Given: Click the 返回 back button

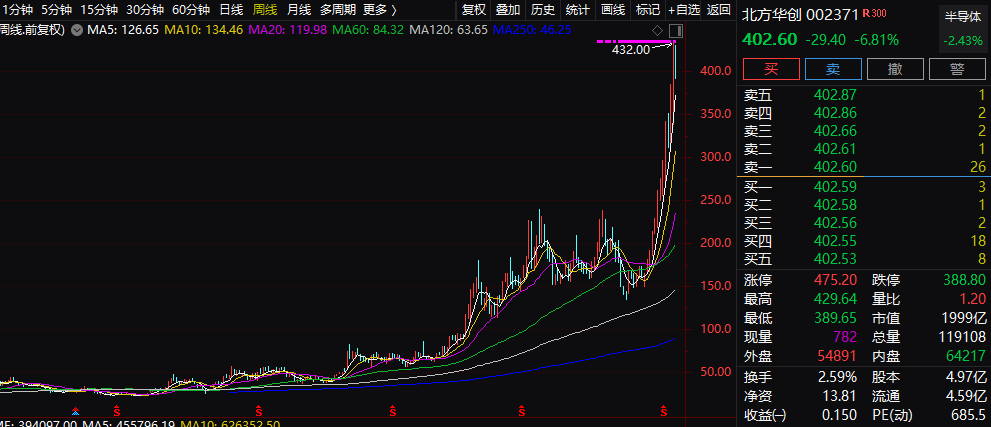Looking at the screenshot, I should click(x=719, y=10).
